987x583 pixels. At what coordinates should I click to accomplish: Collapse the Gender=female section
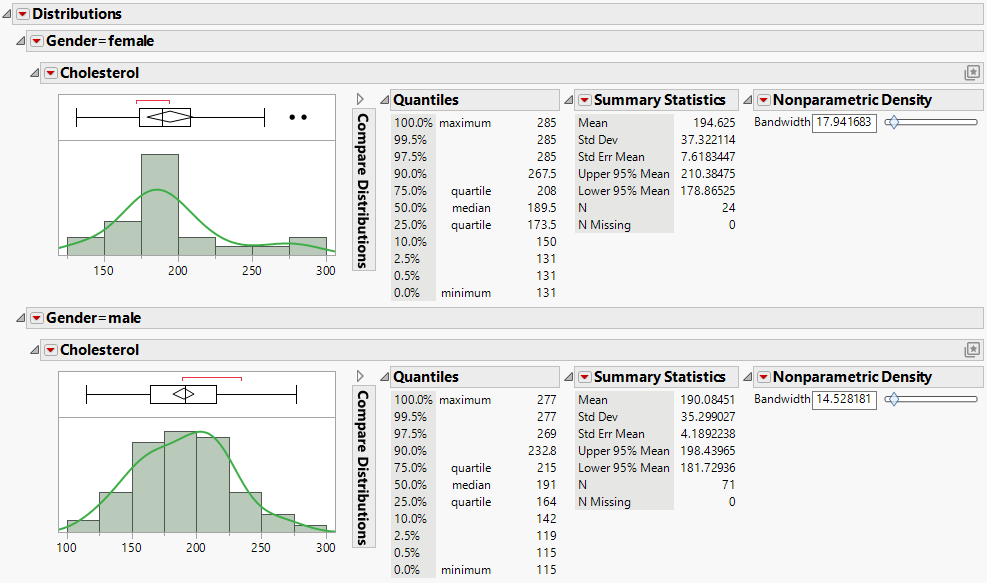tap(21, 41)
